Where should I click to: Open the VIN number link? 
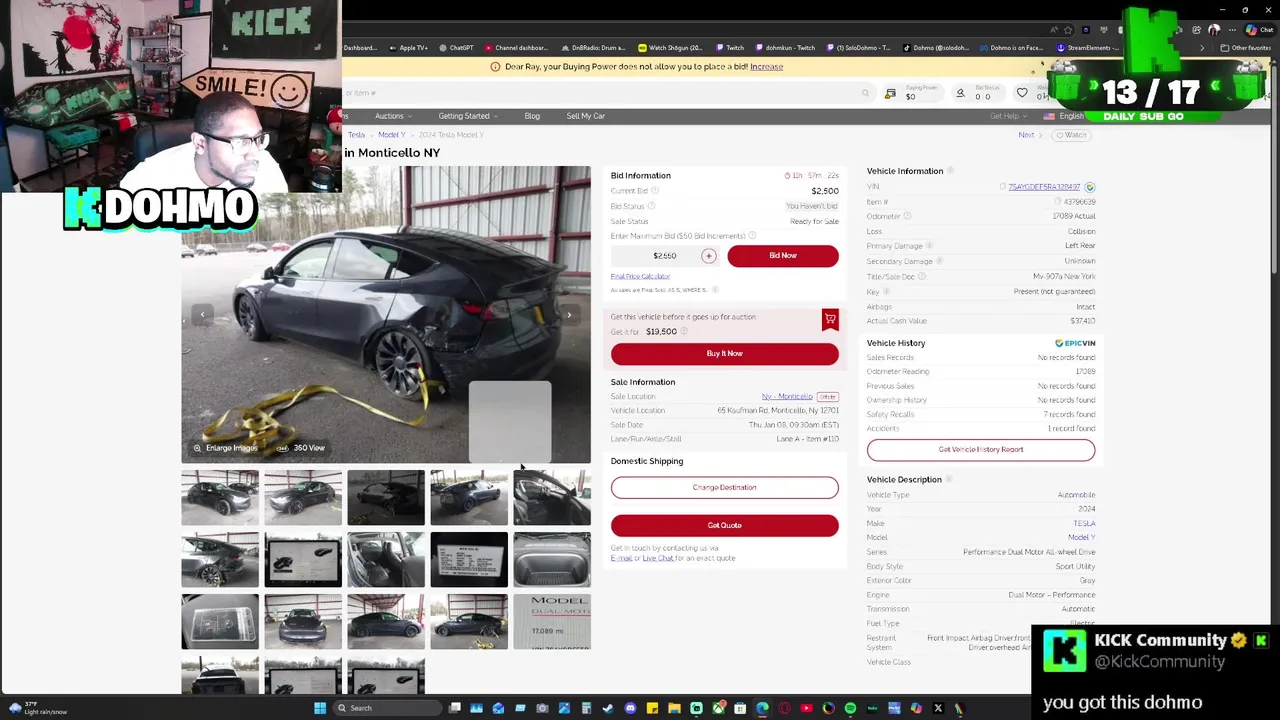(1044, 187)
